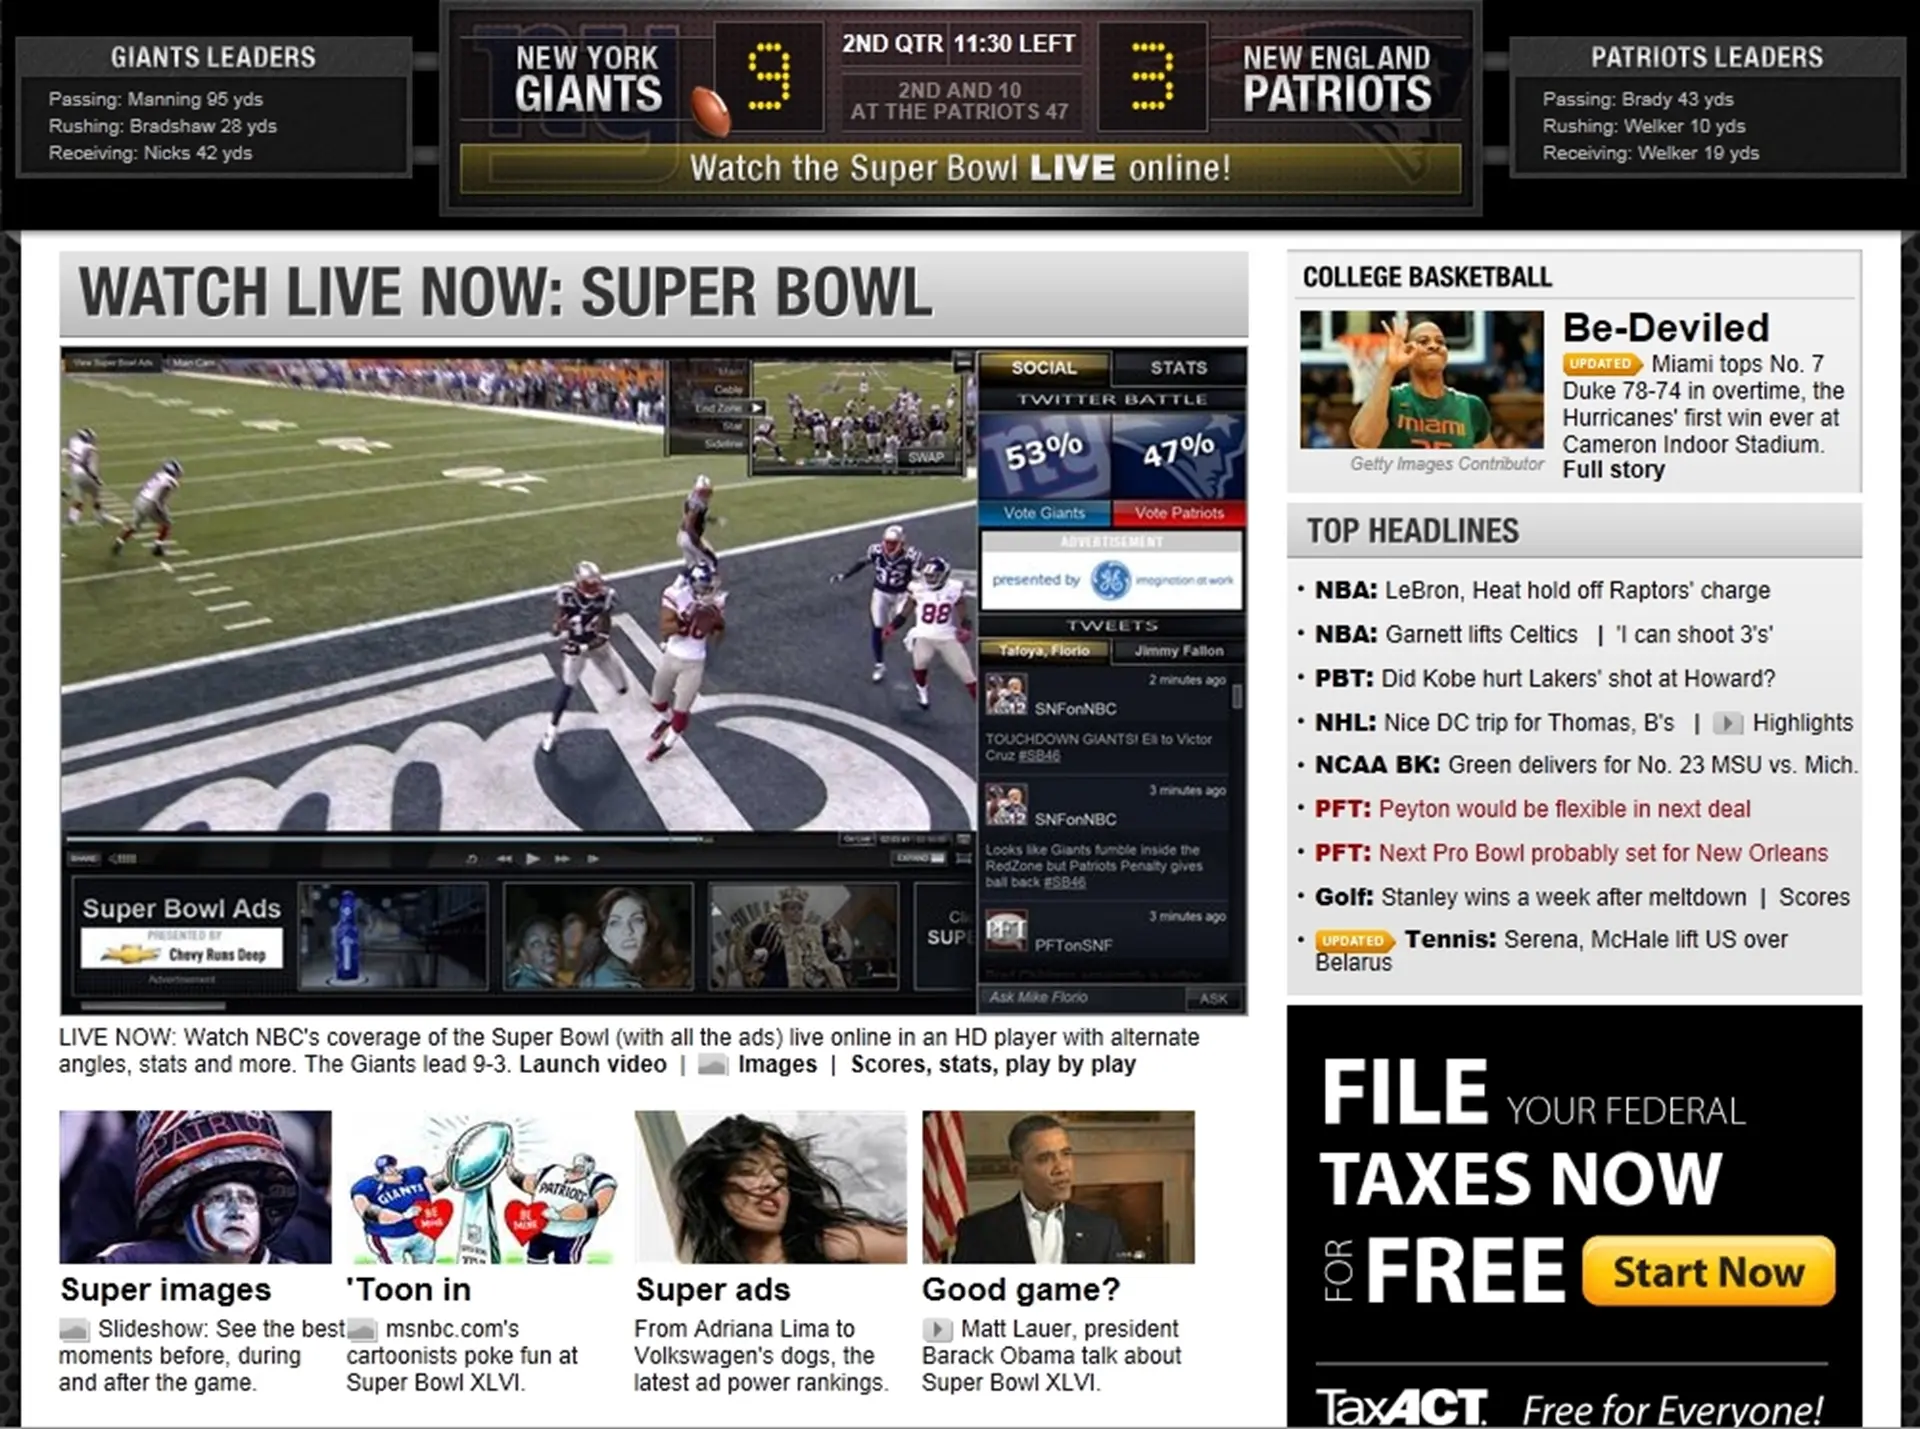Toggle the EXPAND switch in player controls
This screenshot has height=1429, width=1920.
click(x=917, y=858)
